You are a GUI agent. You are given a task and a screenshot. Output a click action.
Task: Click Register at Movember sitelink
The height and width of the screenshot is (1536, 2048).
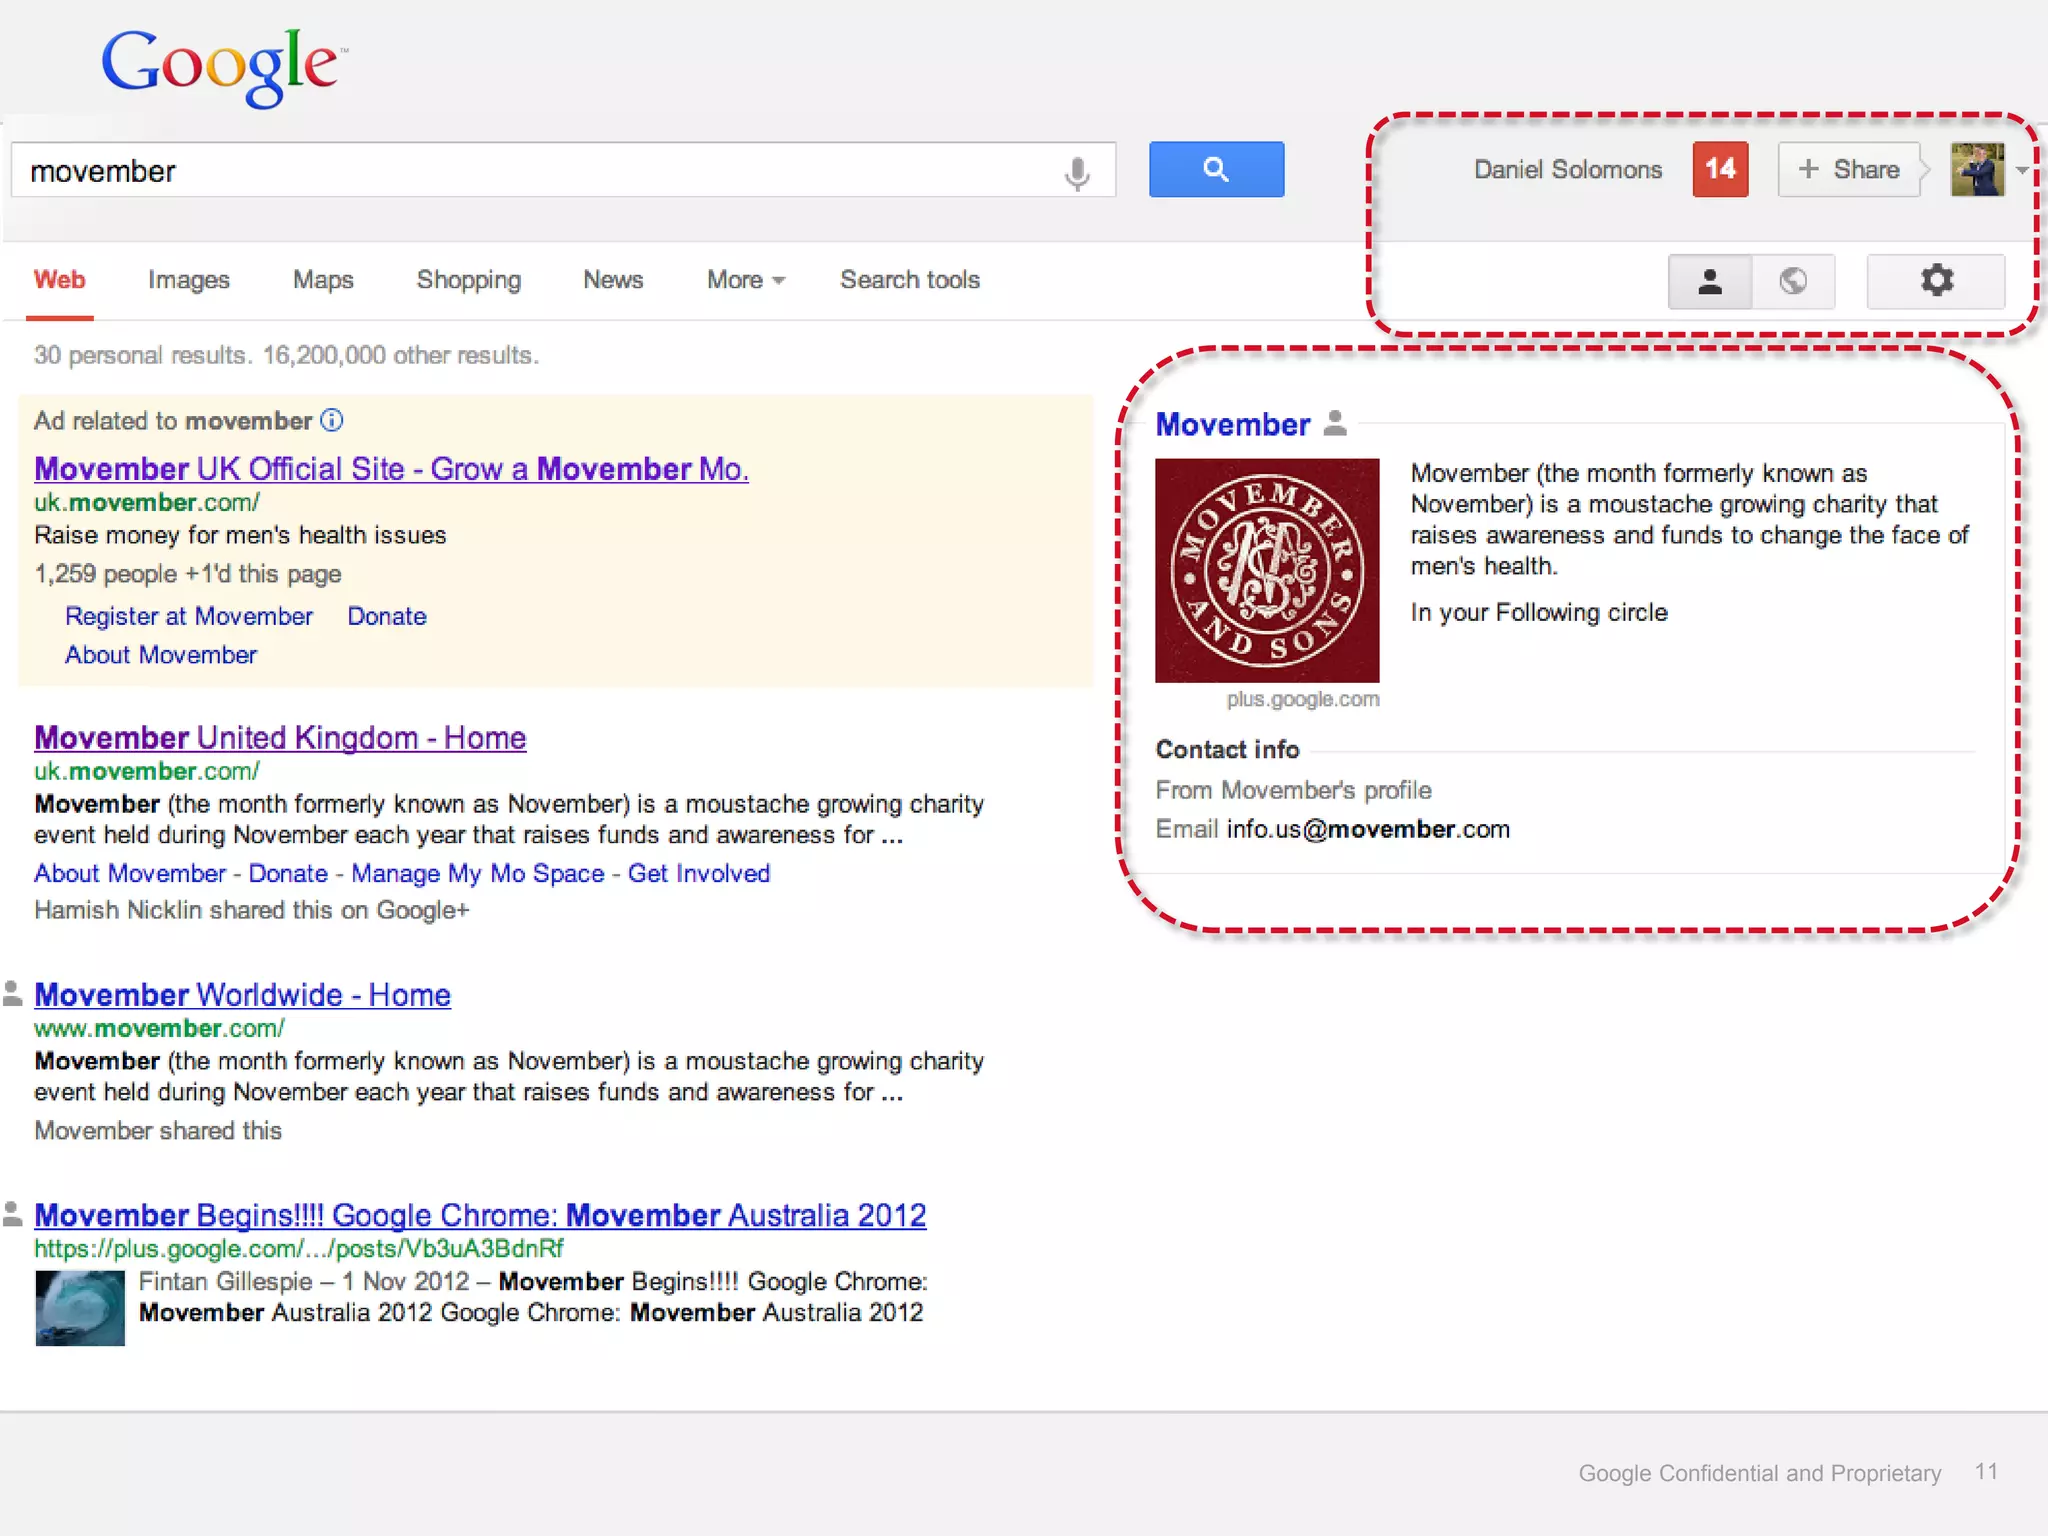tap(189, 616)
